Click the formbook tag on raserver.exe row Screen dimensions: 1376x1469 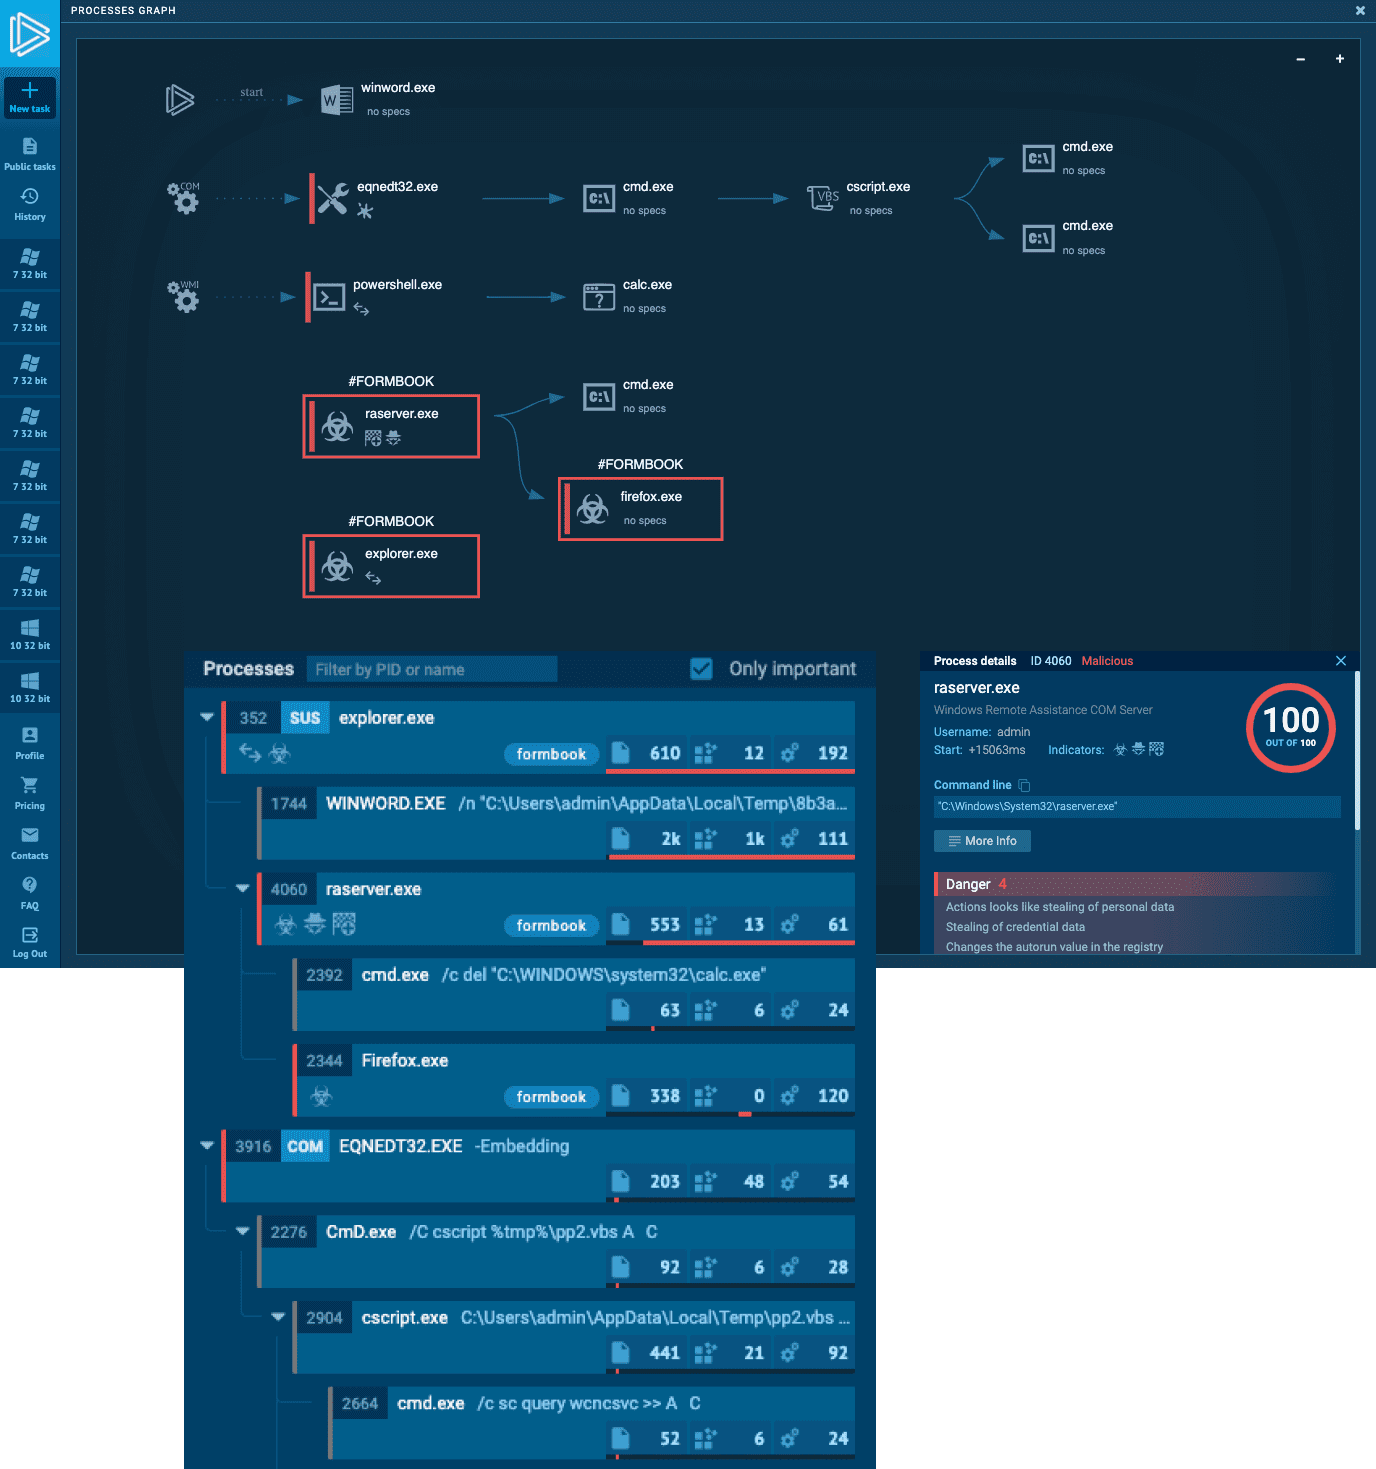point(551,925)
